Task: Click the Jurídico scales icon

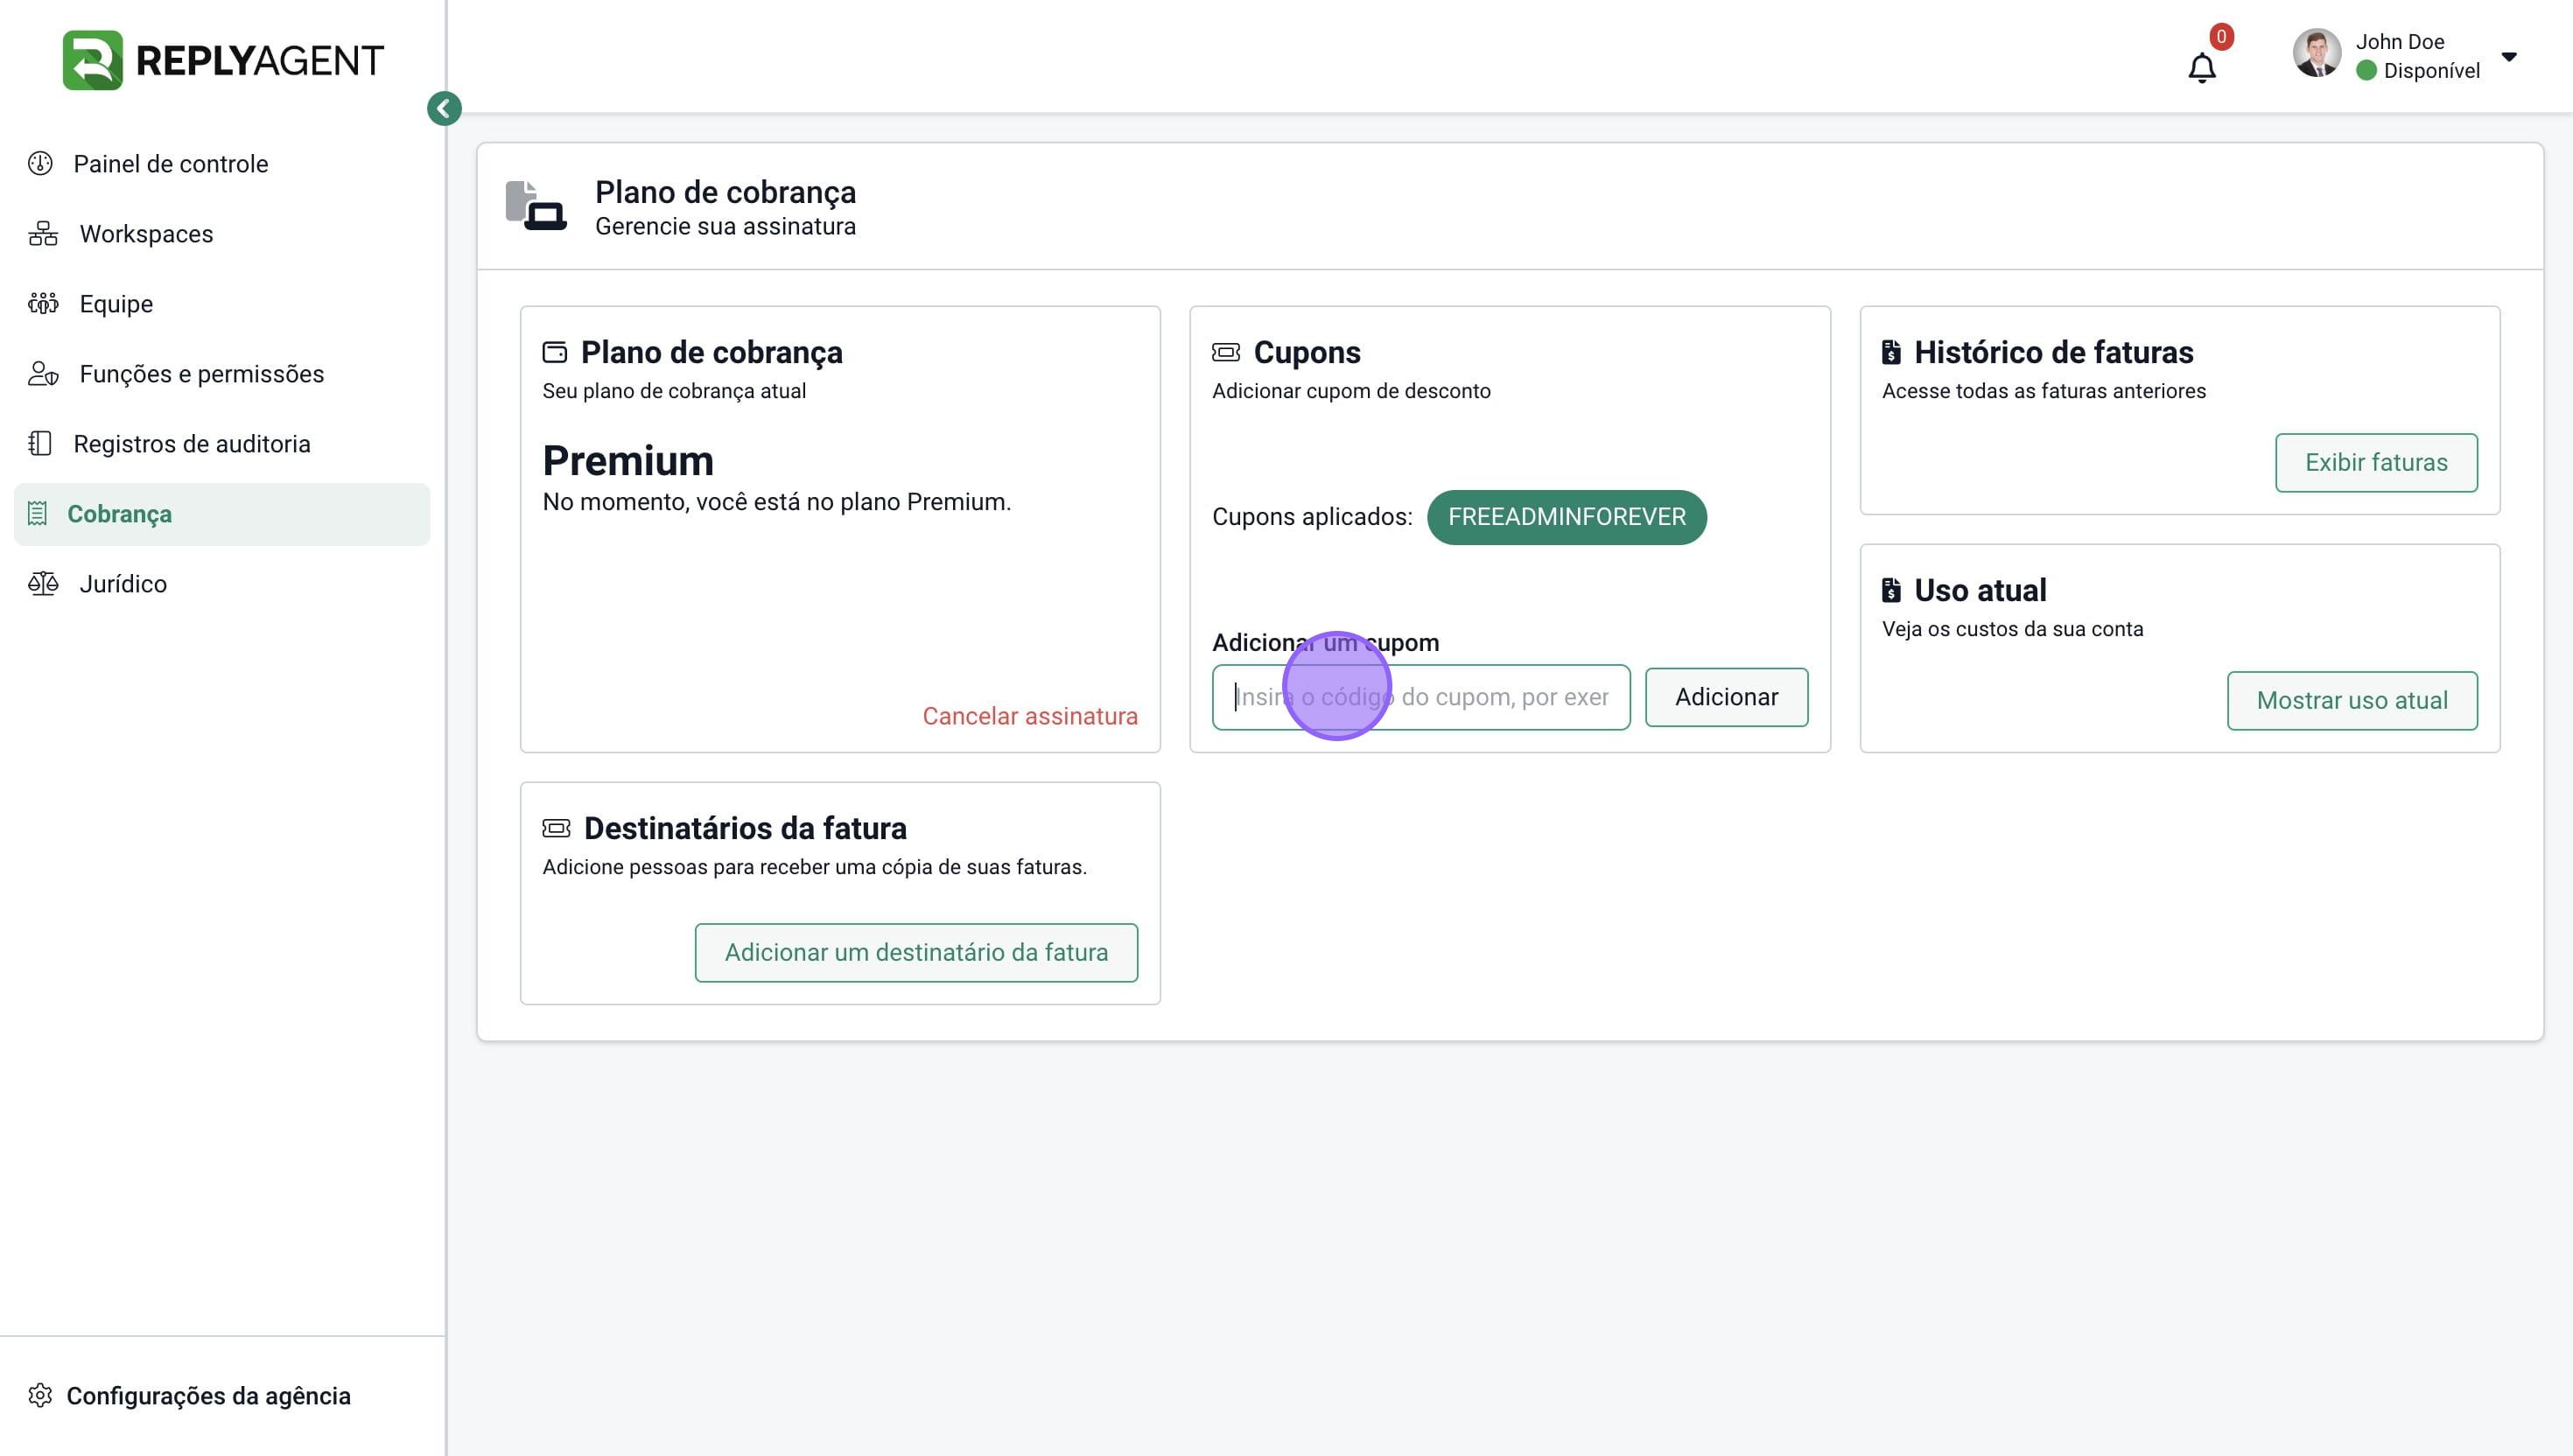Action: [x=43, y=583]
